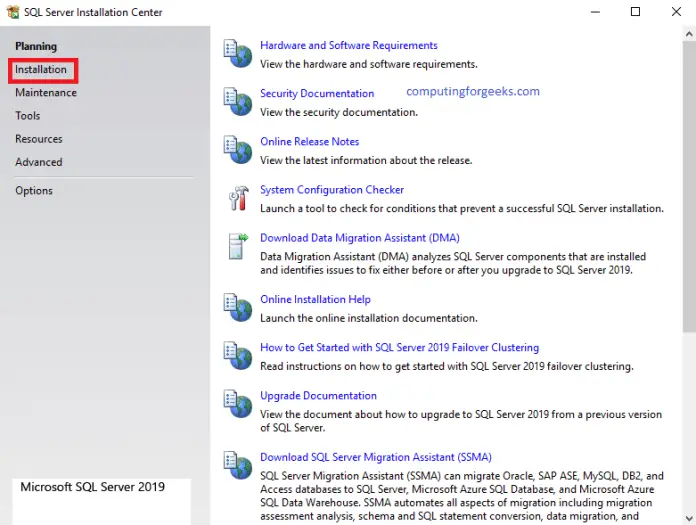Open the Advanced category
This screenshot has width=696, height=525.
[x=39, y=162]
